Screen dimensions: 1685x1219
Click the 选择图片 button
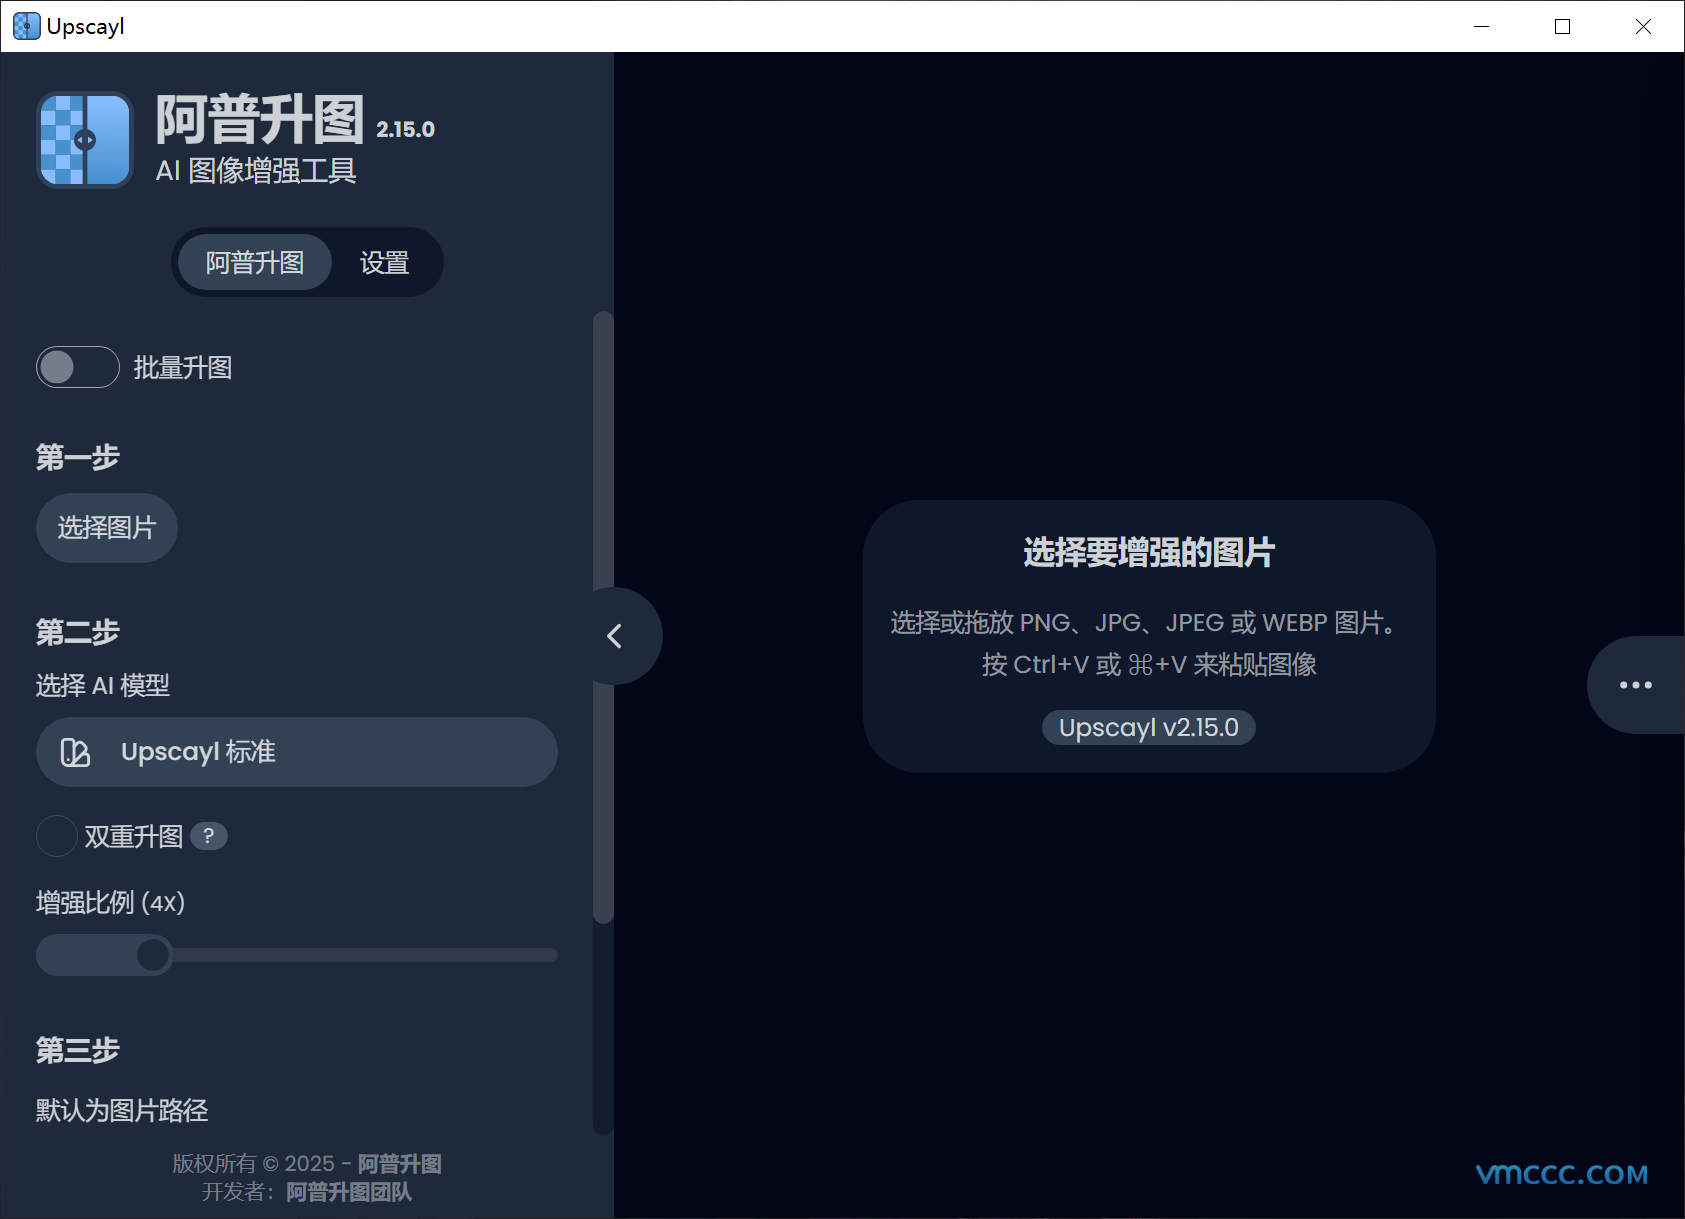[107, 528]
